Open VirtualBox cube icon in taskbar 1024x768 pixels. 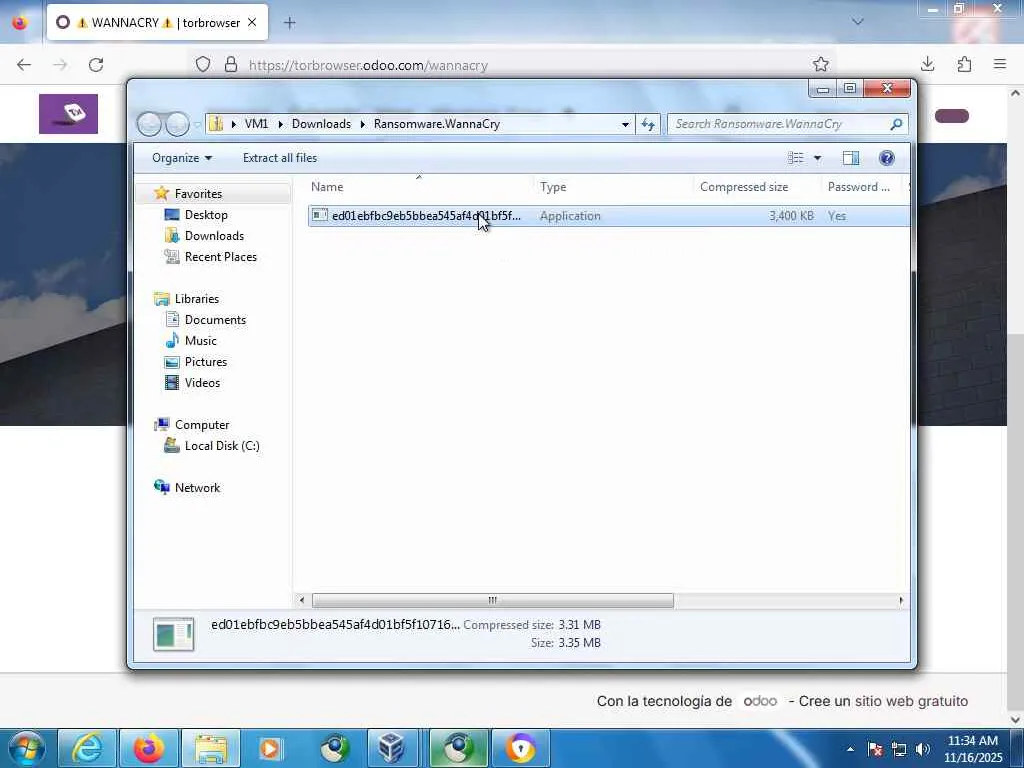point(392,748)
